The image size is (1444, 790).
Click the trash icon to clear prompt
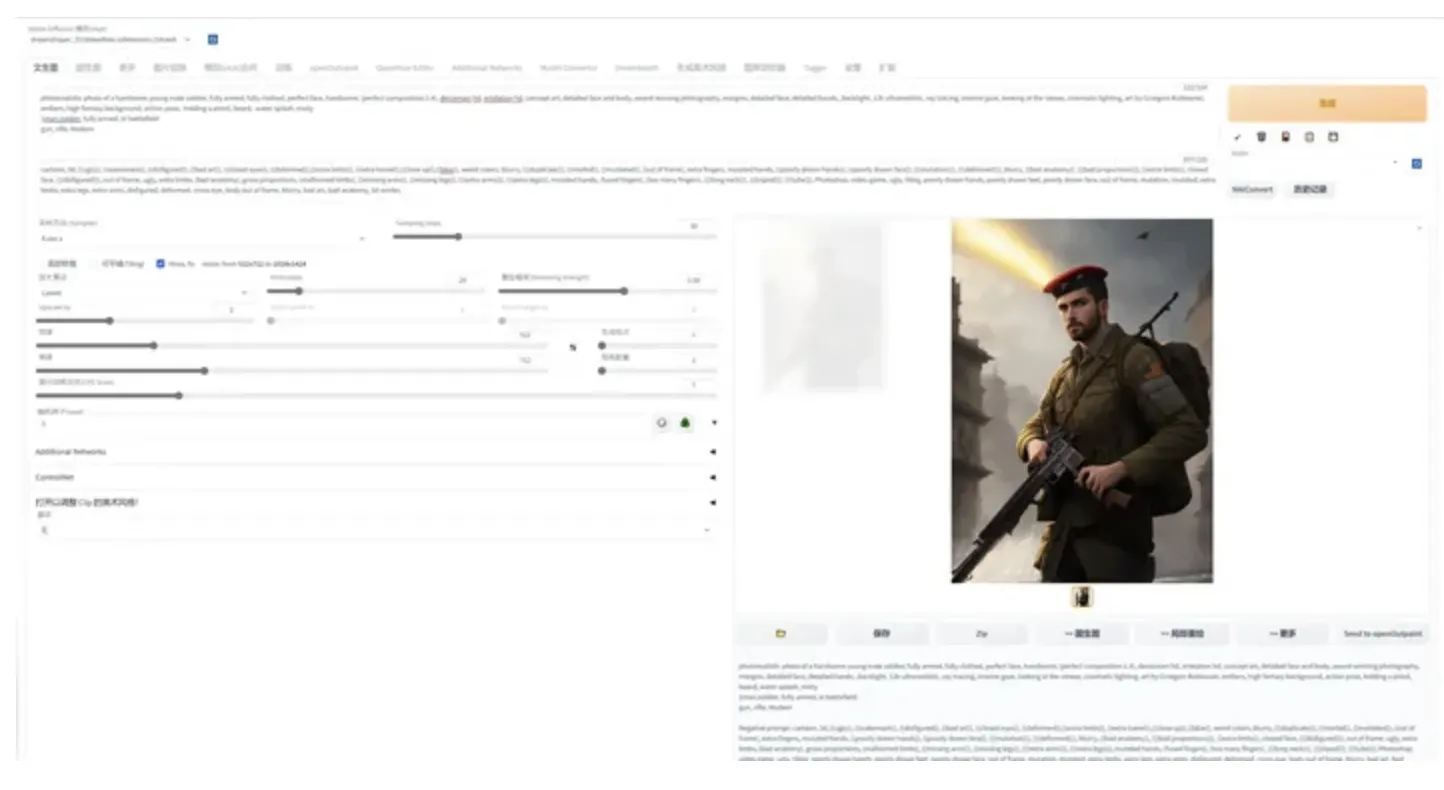[1261, 137]
